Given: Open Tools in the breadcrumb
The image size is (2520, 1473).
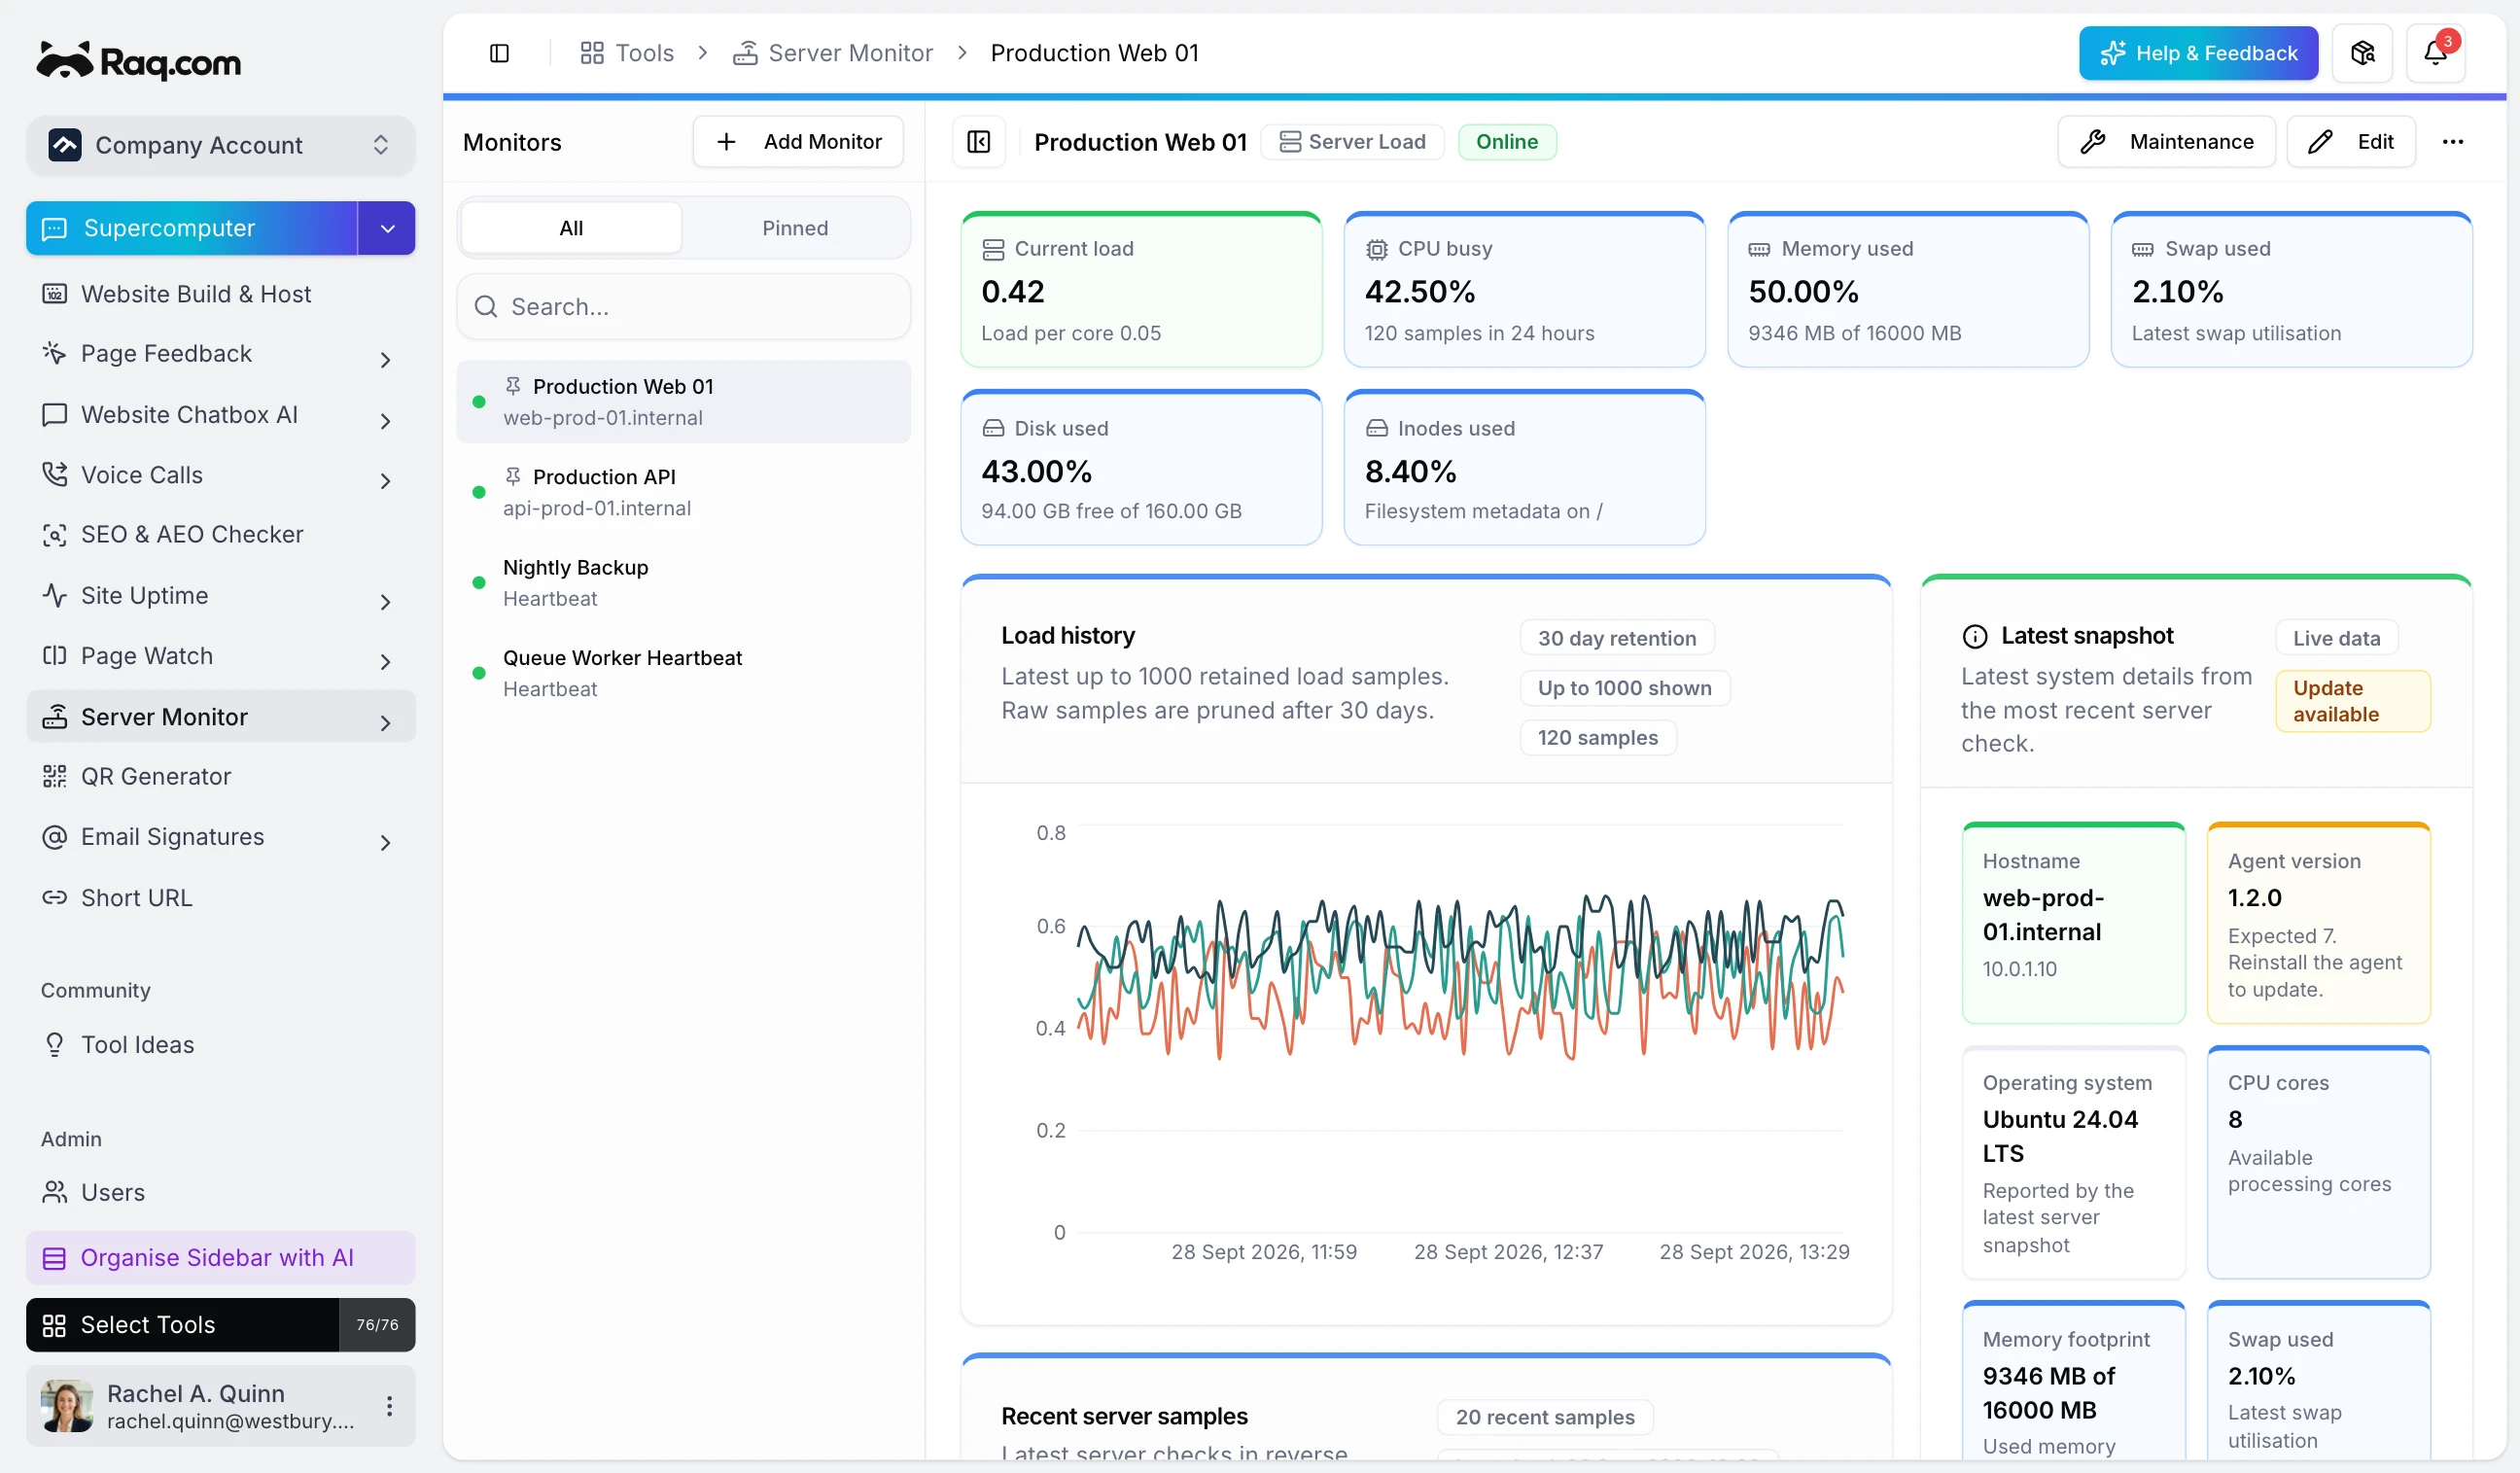Looking at the screenshot, I should (627, 53).
